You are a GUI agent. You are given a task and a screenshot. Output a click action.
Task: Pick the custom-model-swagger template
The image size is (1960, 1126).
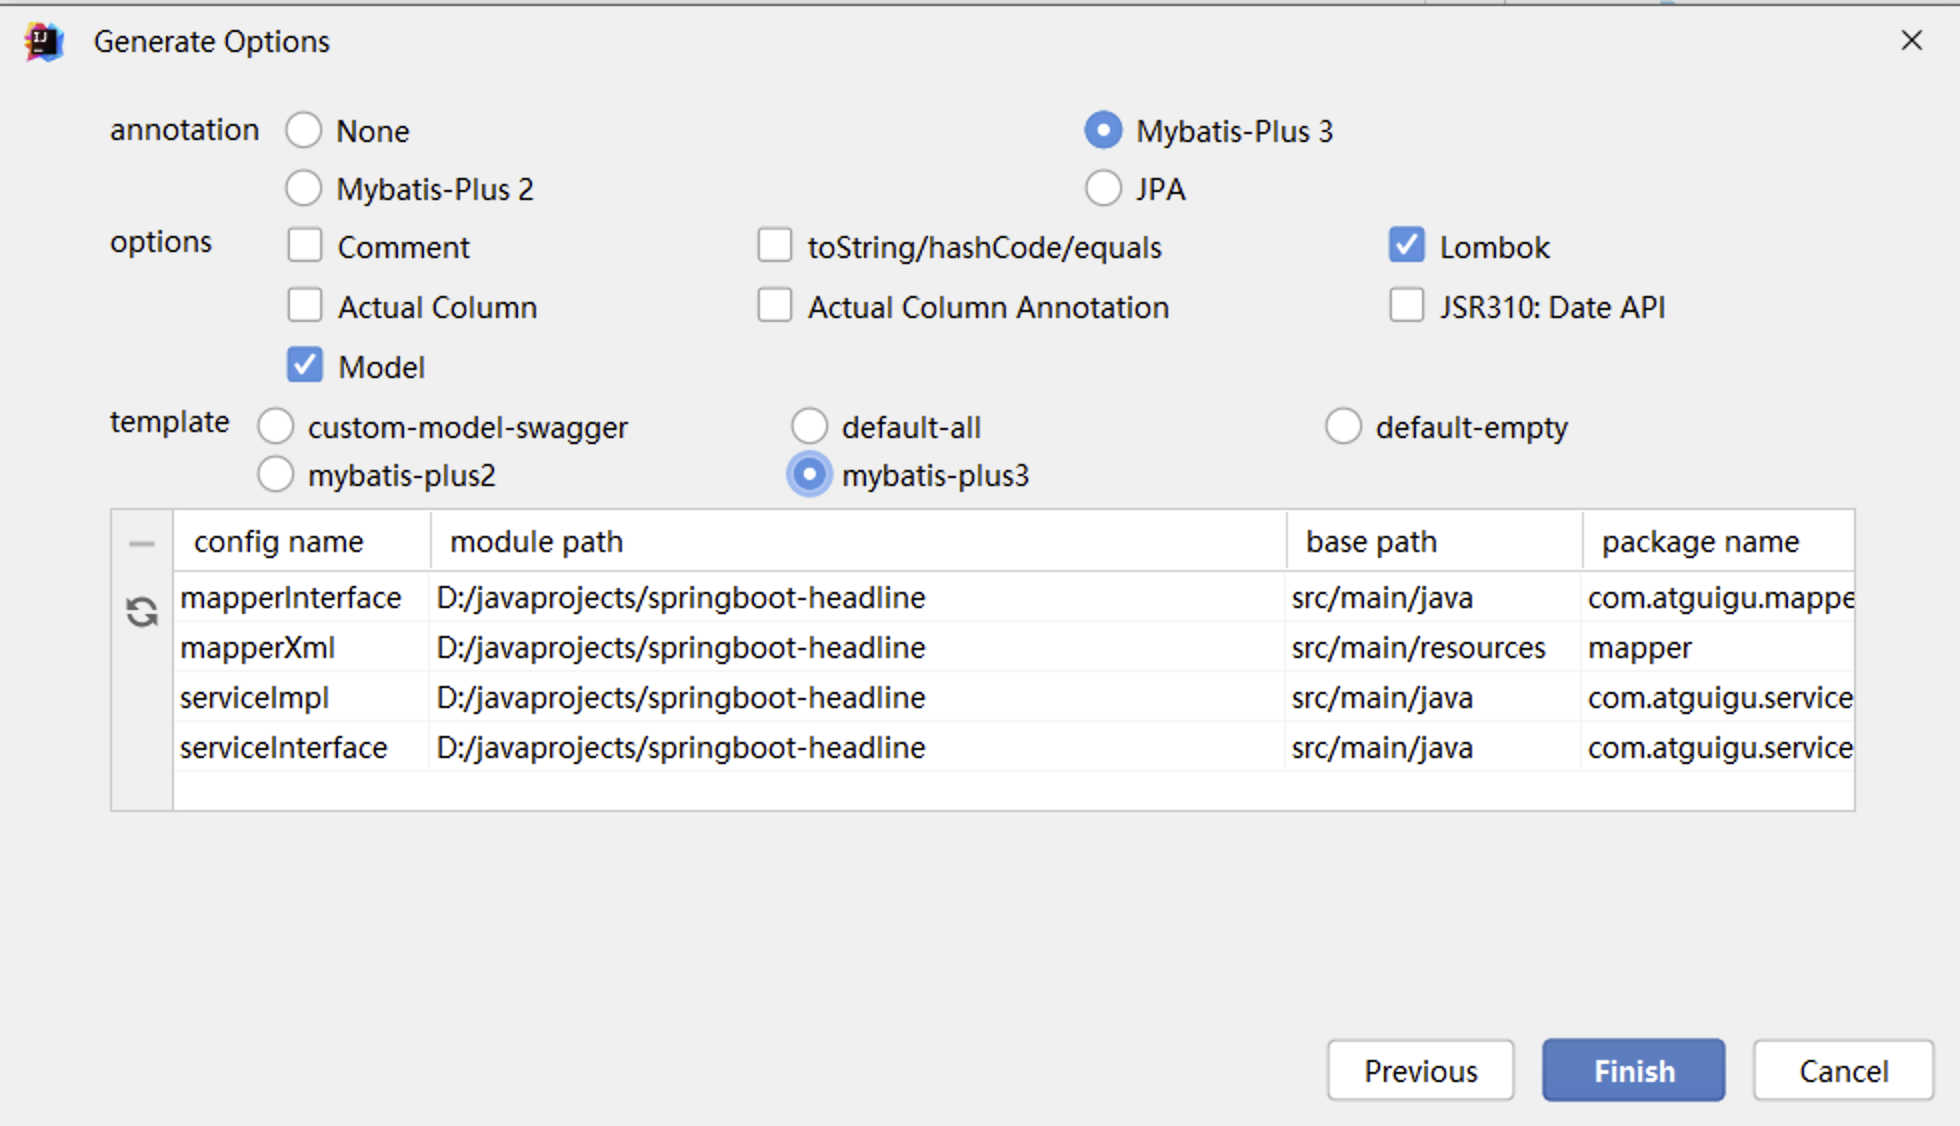coord(276,427)
